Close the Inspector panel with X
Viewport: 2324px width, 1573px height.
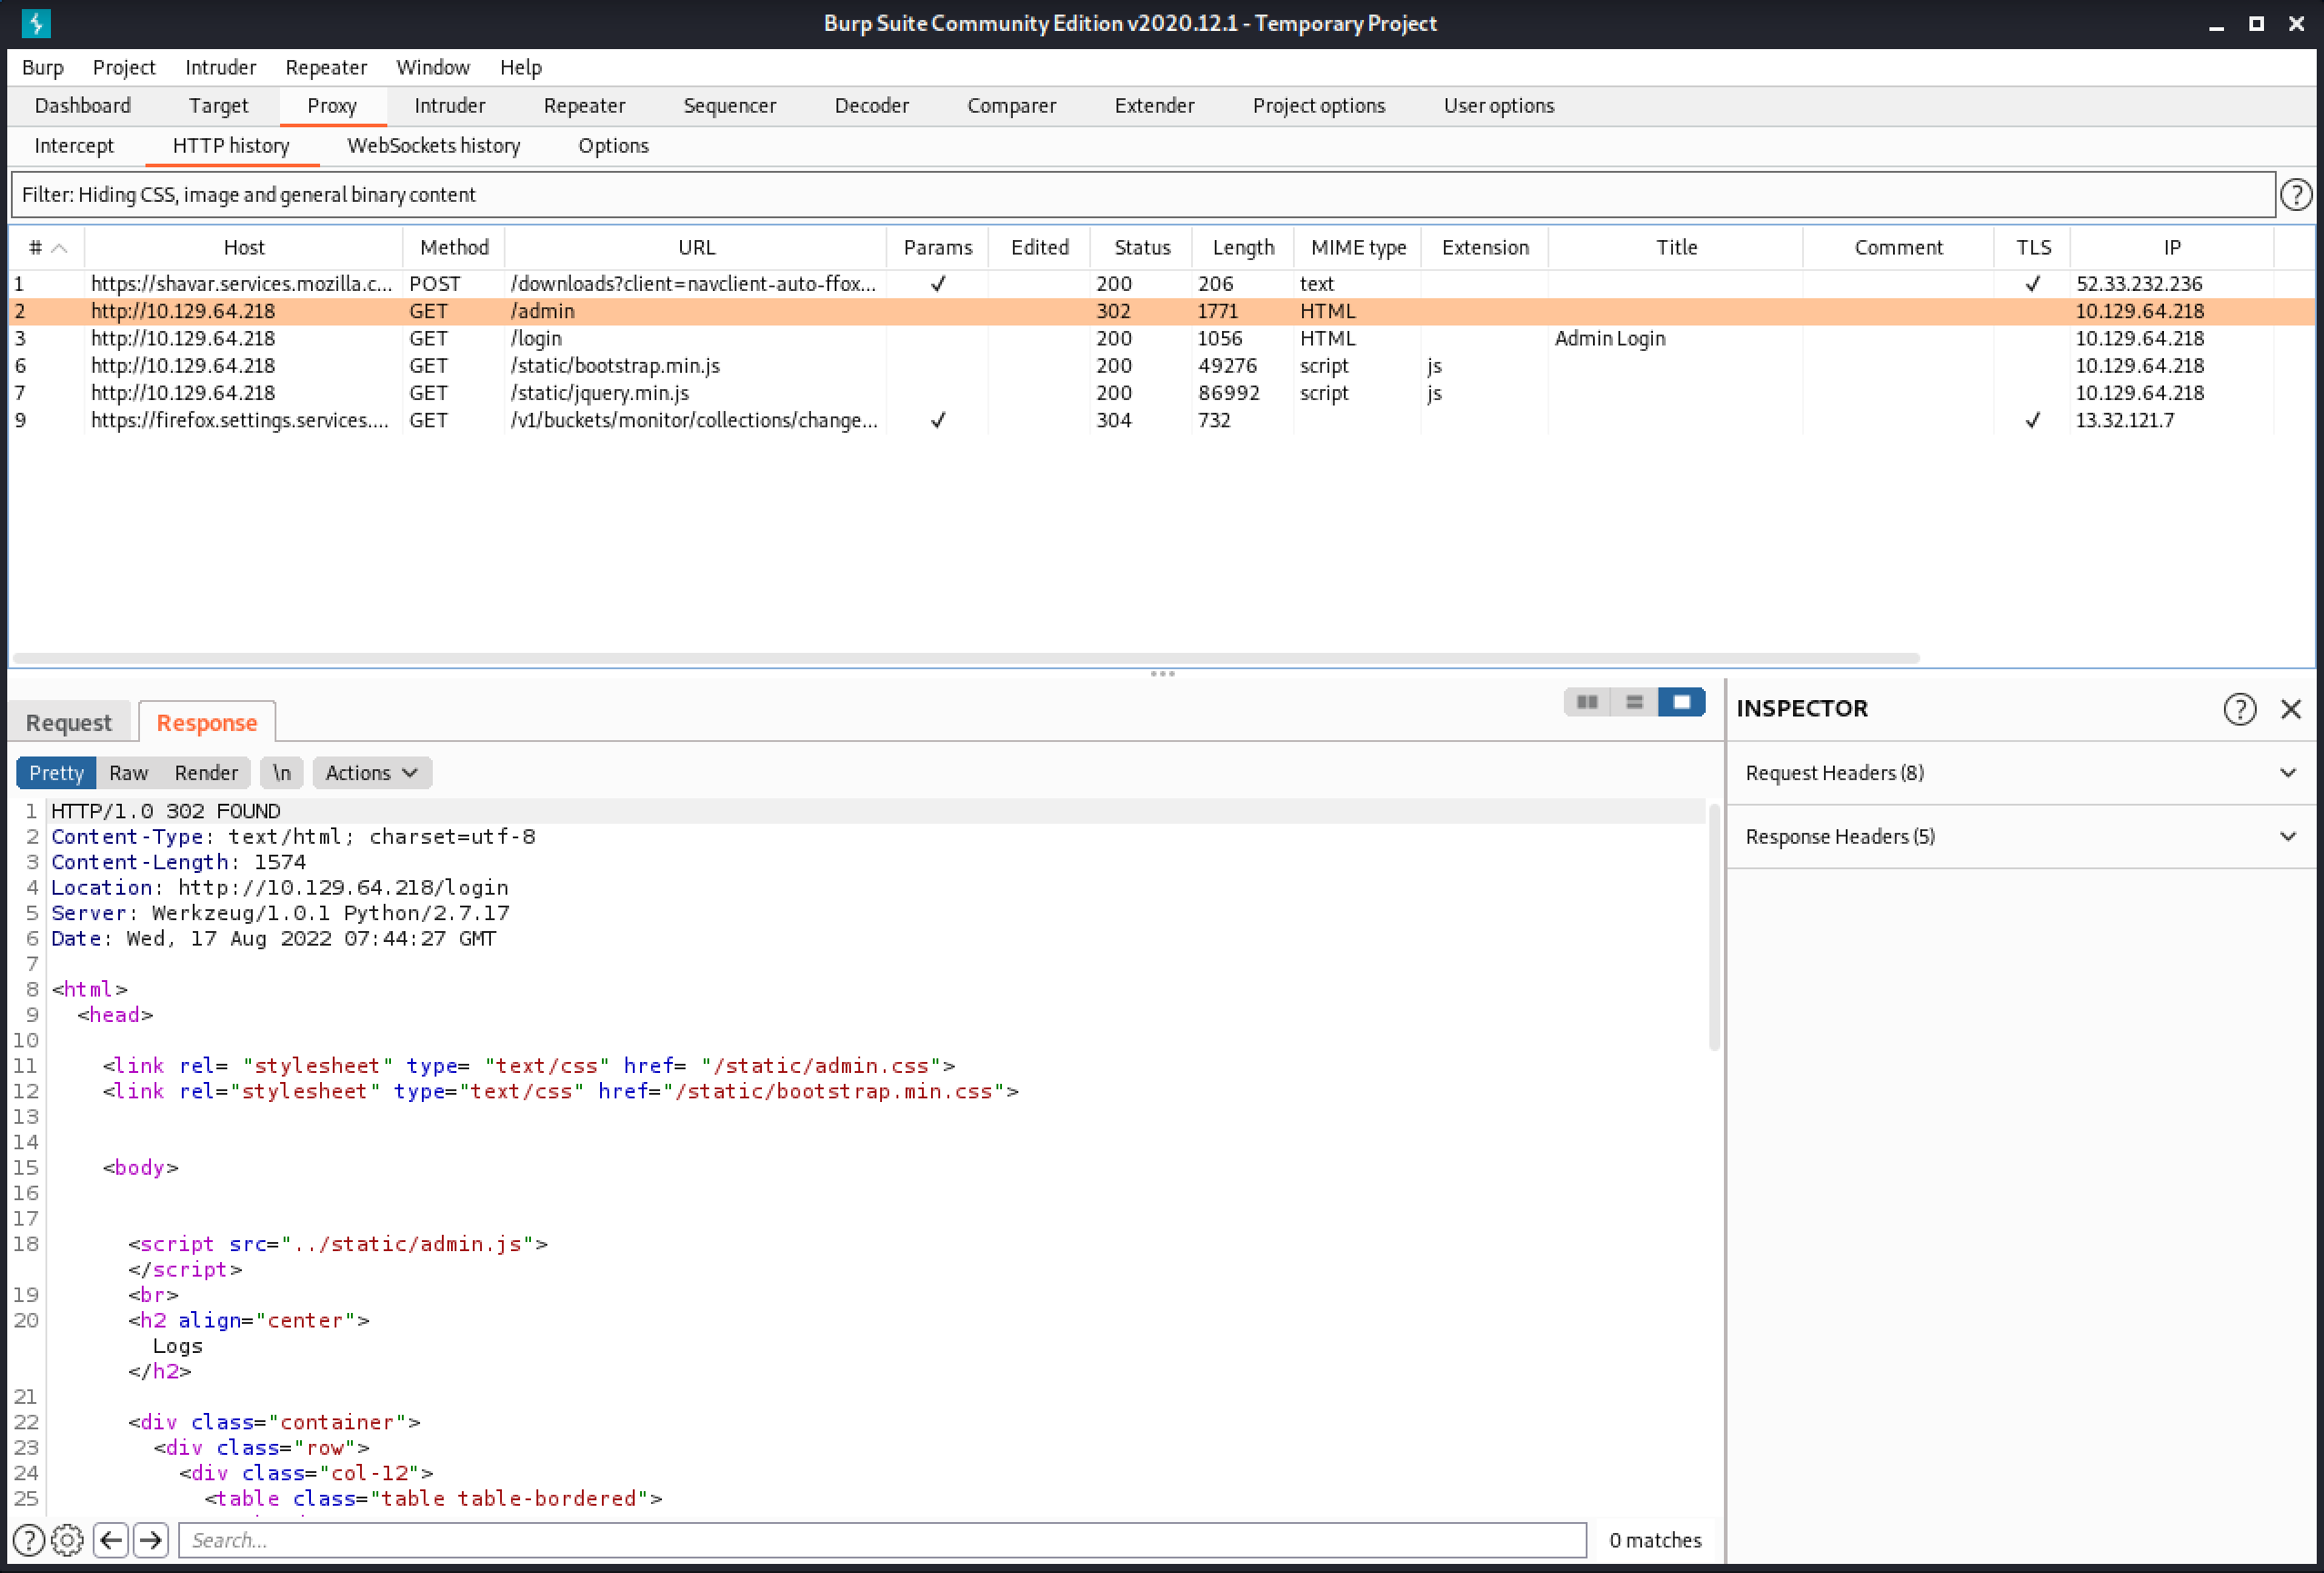tap(2290, 708)
